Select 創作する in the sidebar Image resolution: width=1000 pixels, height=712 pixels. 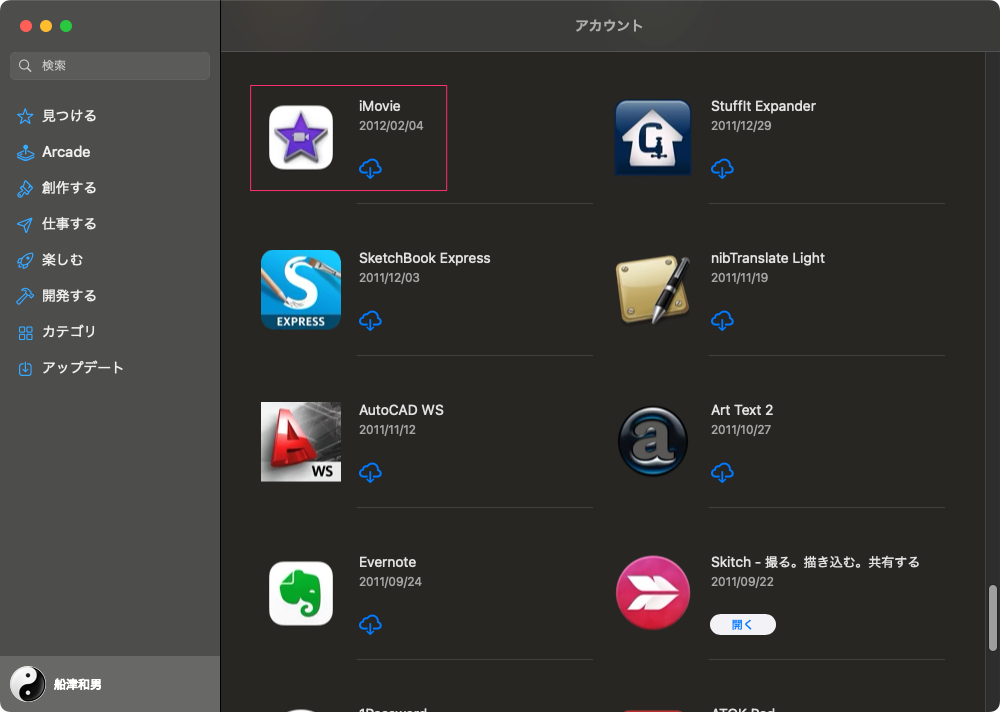click(x=69, y=188)
